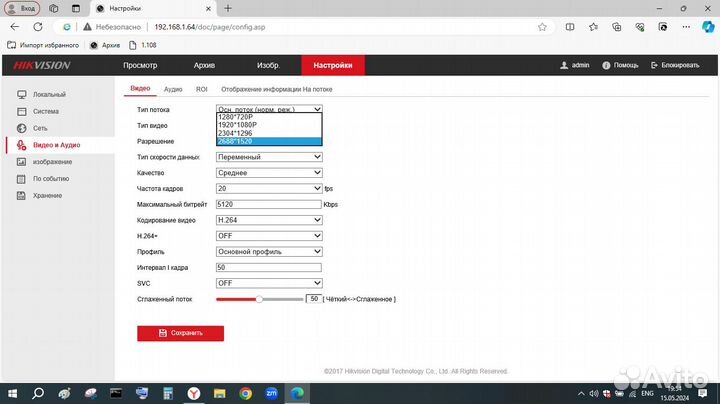
Task: Open the Windows Start menu
Action: pyautogui.click(x=12, y=393)
